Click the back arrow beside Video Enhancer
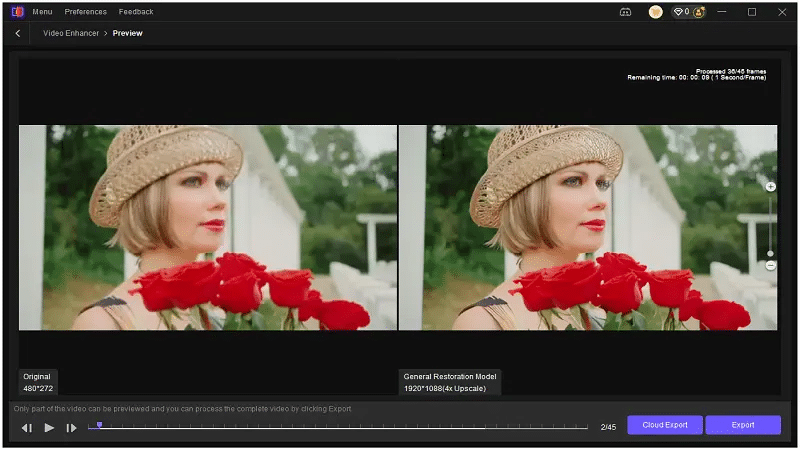Screen dimensions: 800x450 18,33
